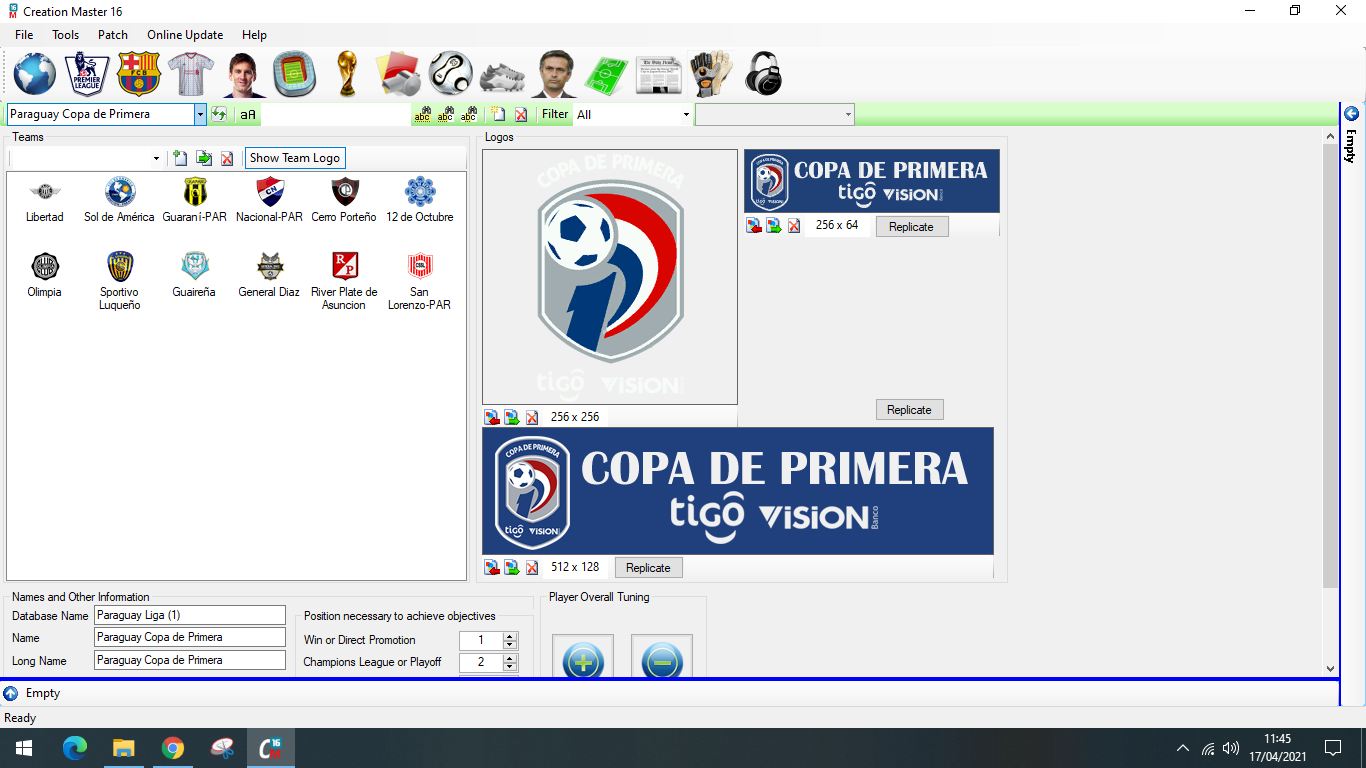Click Replicate next to 512 x 128
Screen dimensions: 1366x768
pos(648,568)
